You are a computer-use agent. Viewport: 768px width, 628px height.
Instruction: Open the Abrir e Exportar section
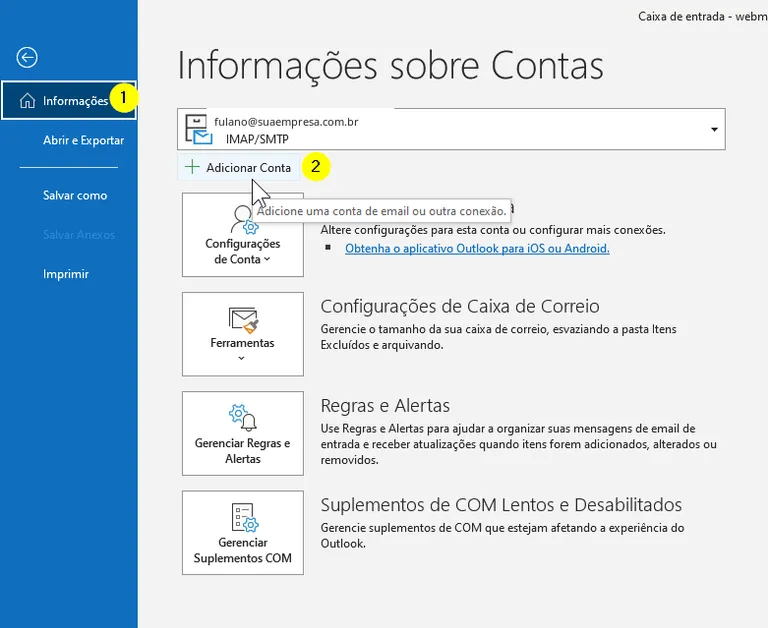click(83, 140)
